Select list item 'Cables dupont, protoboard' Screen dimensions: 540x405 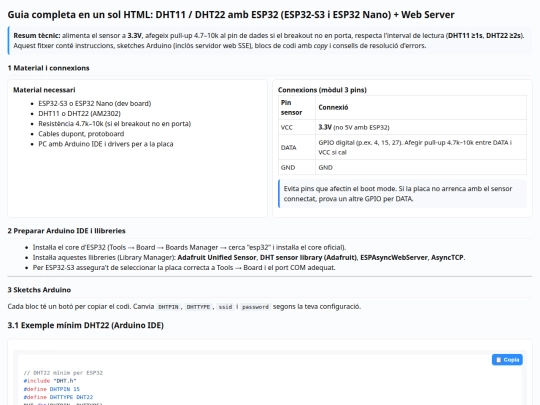click(81, 134)
